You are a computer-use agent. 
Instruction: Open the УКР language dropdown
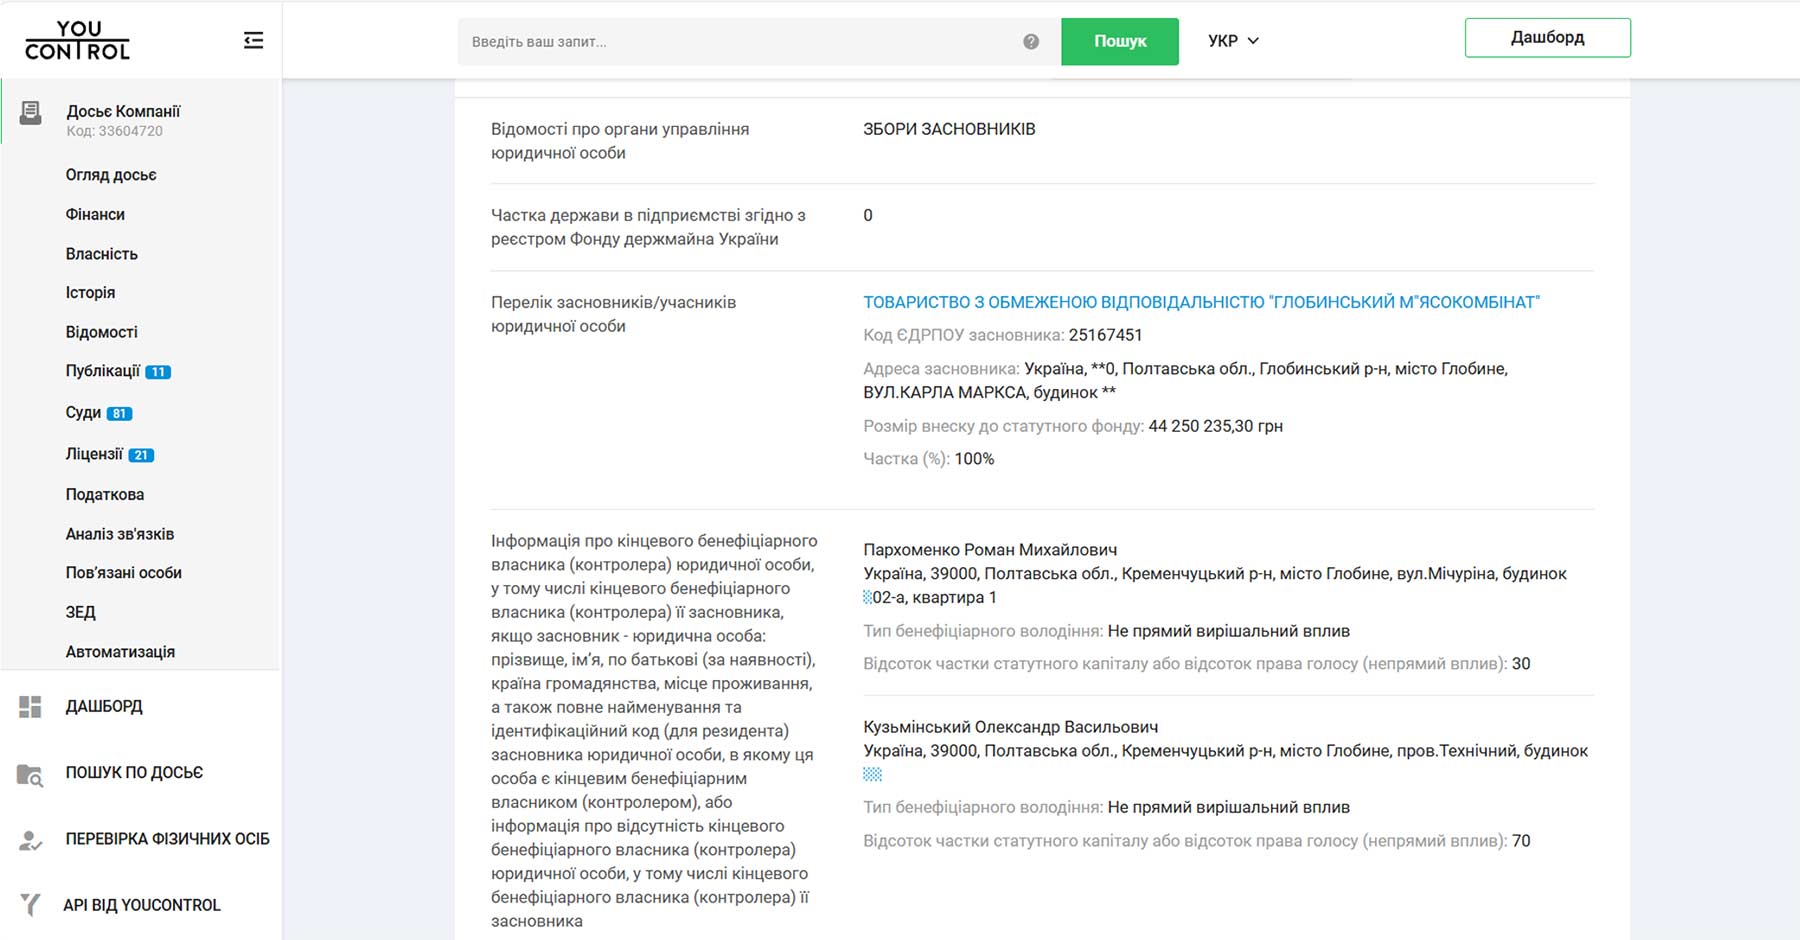pyautogui.click(x=1233, y=41)
